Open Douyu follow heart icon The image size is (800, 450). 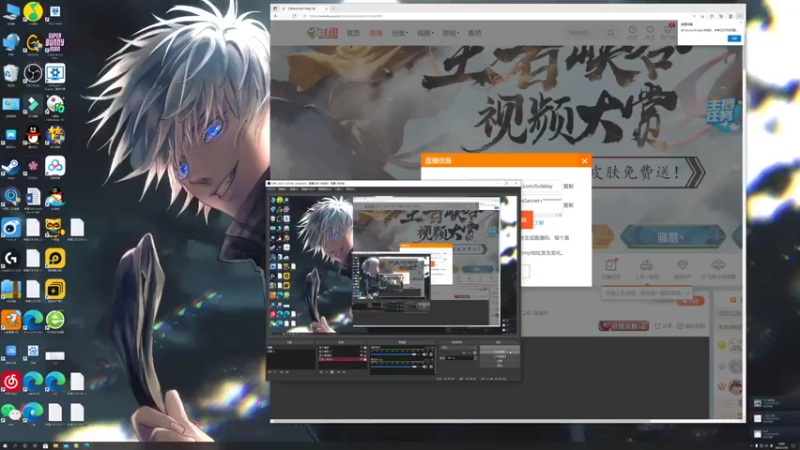650,32
